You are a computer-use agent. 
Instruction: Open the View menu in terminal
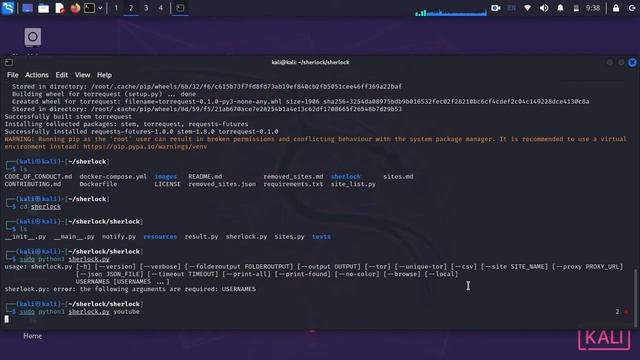coord(82,75)
